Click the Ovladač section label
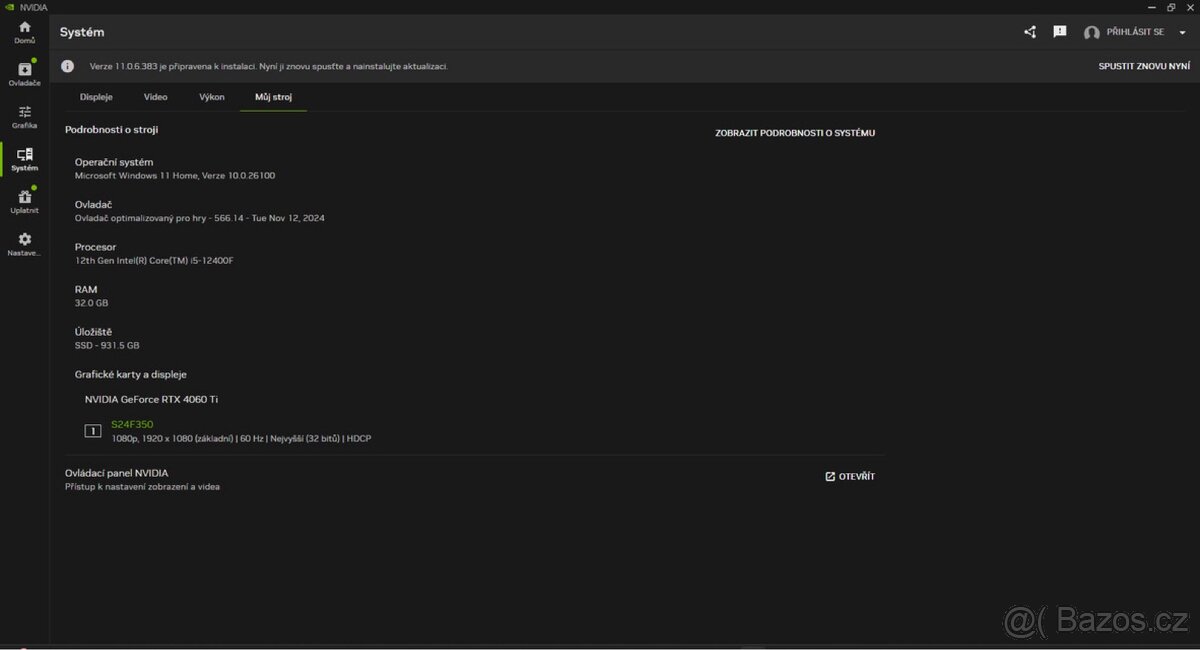 click(93, 204)
